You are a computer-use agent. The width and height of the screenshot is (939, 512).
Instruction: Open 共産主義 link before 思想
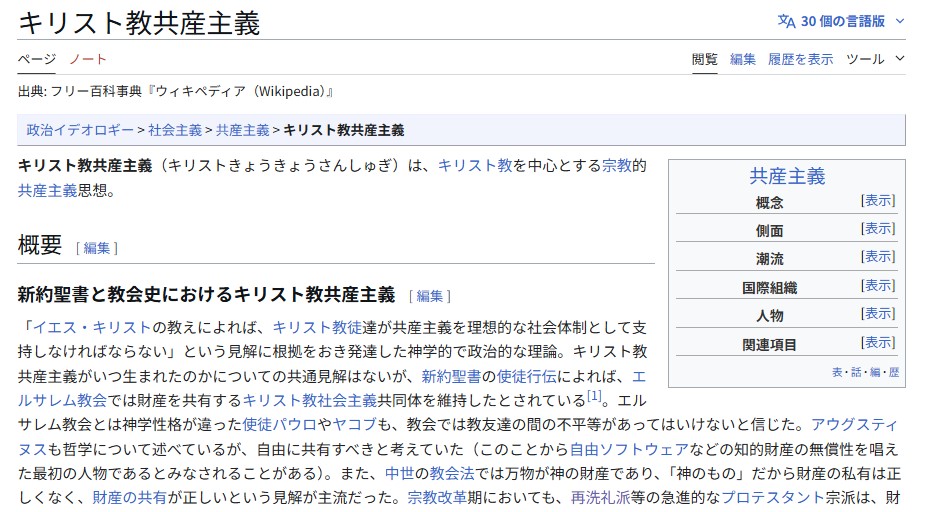pyautogui.click(x=47, y=190)
